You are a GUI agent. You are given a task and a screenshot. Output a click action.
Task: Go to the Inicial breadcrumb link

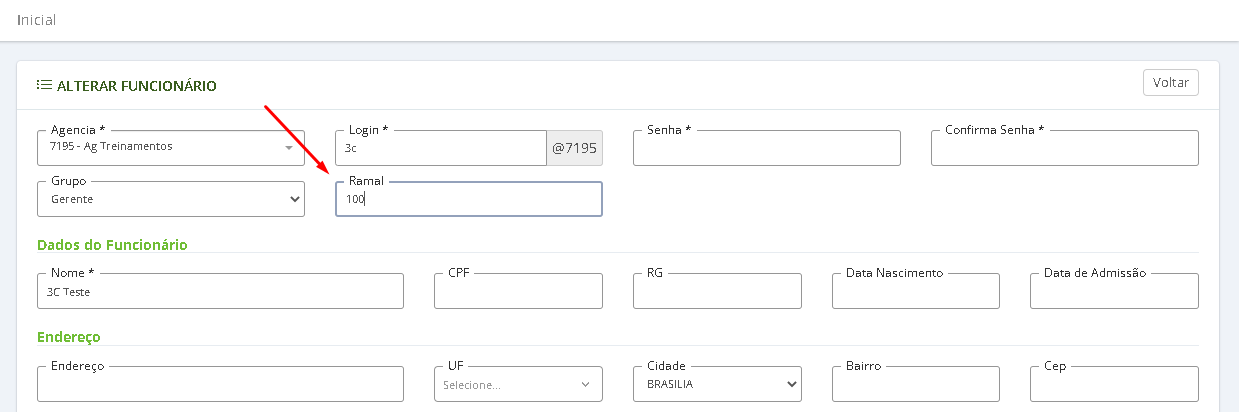[x=36, y=19]
